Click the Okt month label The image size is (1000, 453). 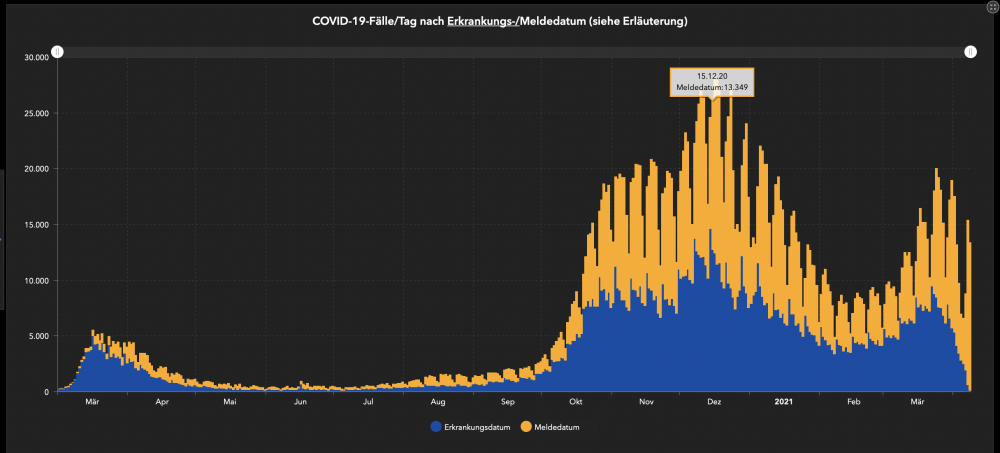point(577,402)
